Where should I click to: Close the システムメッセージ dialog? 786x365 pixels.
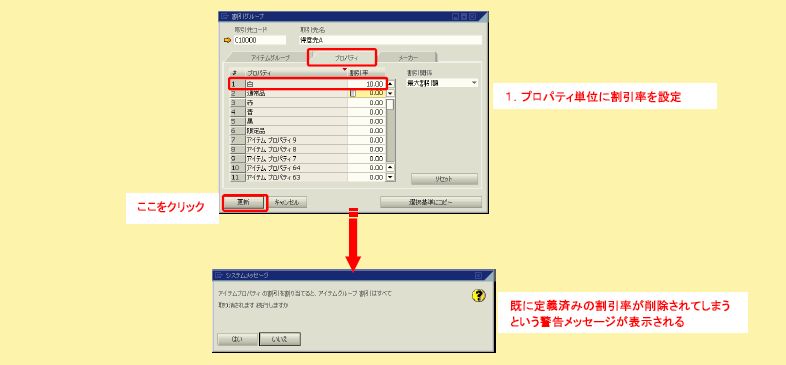(x=478, y=275)
